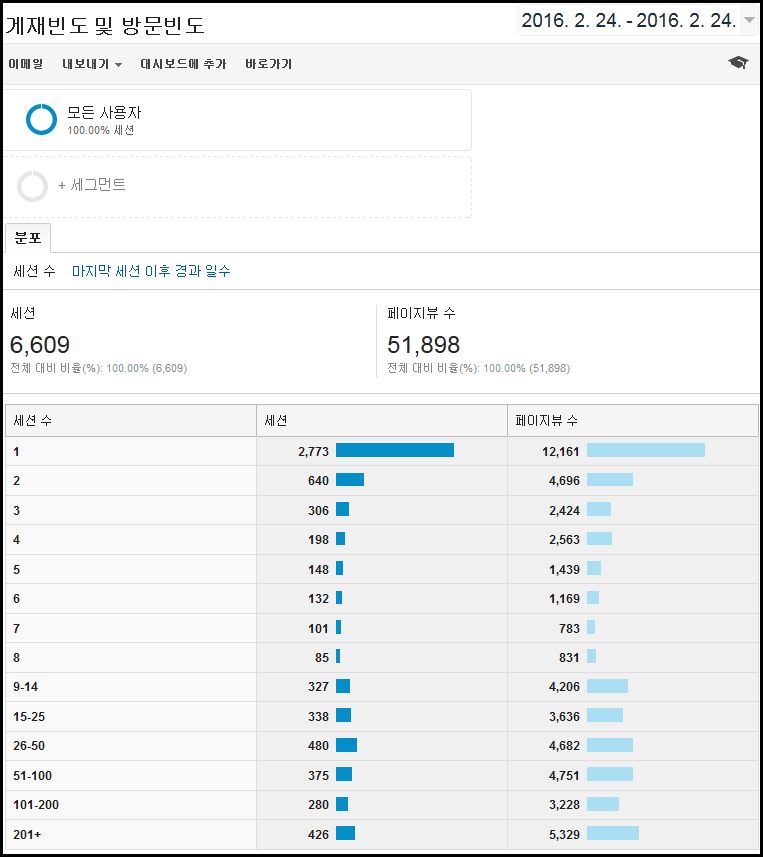The width and height of the screenshot is (763, 857).
Task: Select the 세션 수 view
Action: coord(35,271)
